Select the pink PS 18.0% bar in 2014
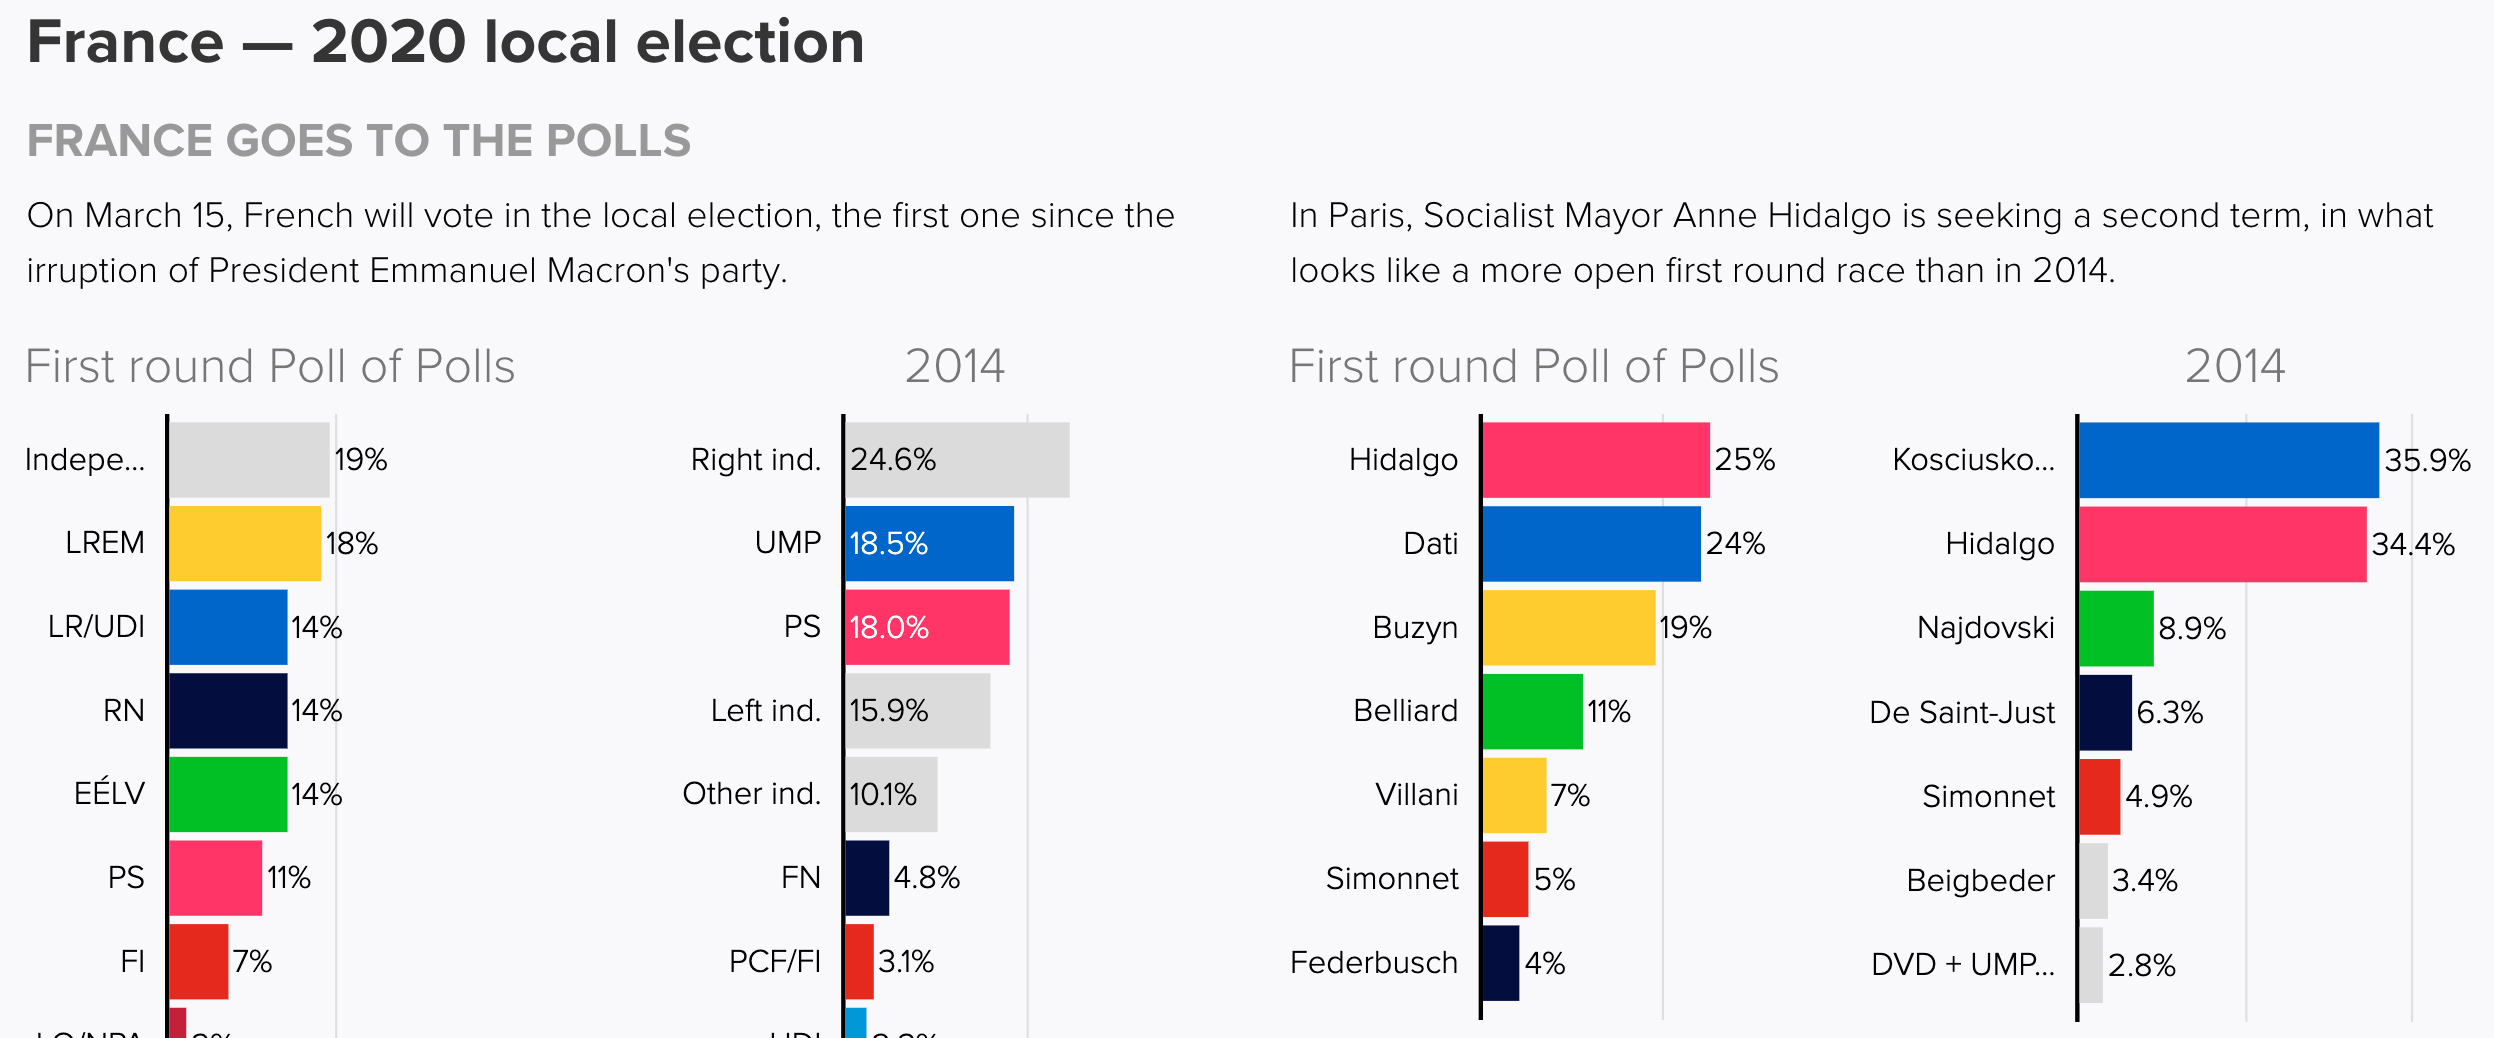The height and width of the screenshot is (1038, 2494). click(x=927, y=627)
